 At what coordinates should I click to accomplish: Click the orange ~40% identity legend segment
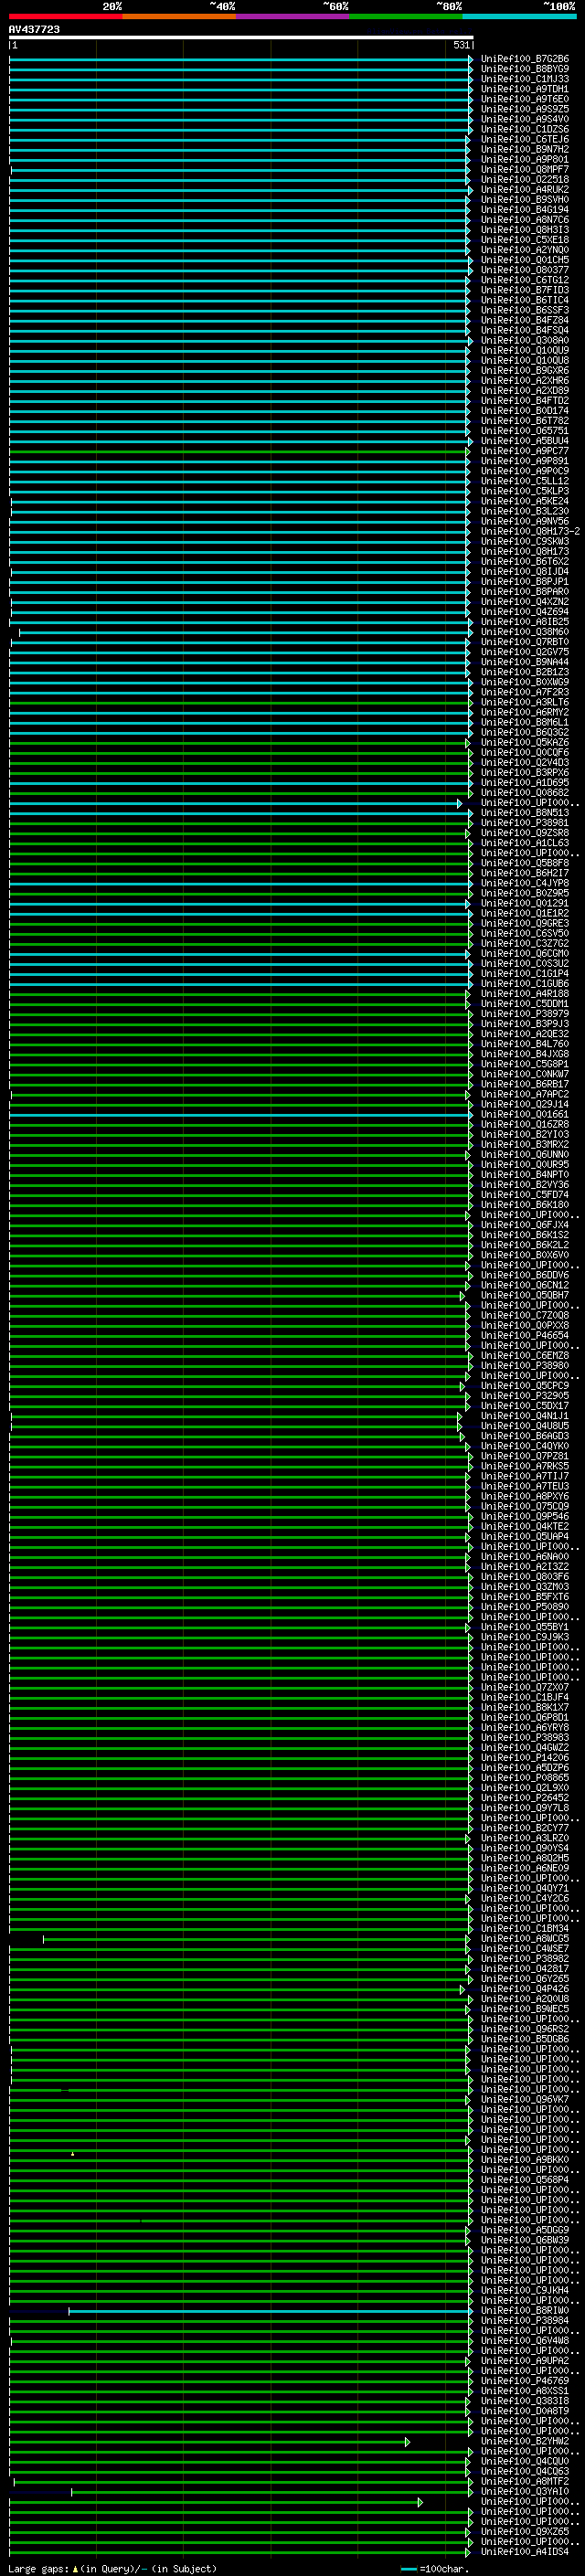click(179, 16)
